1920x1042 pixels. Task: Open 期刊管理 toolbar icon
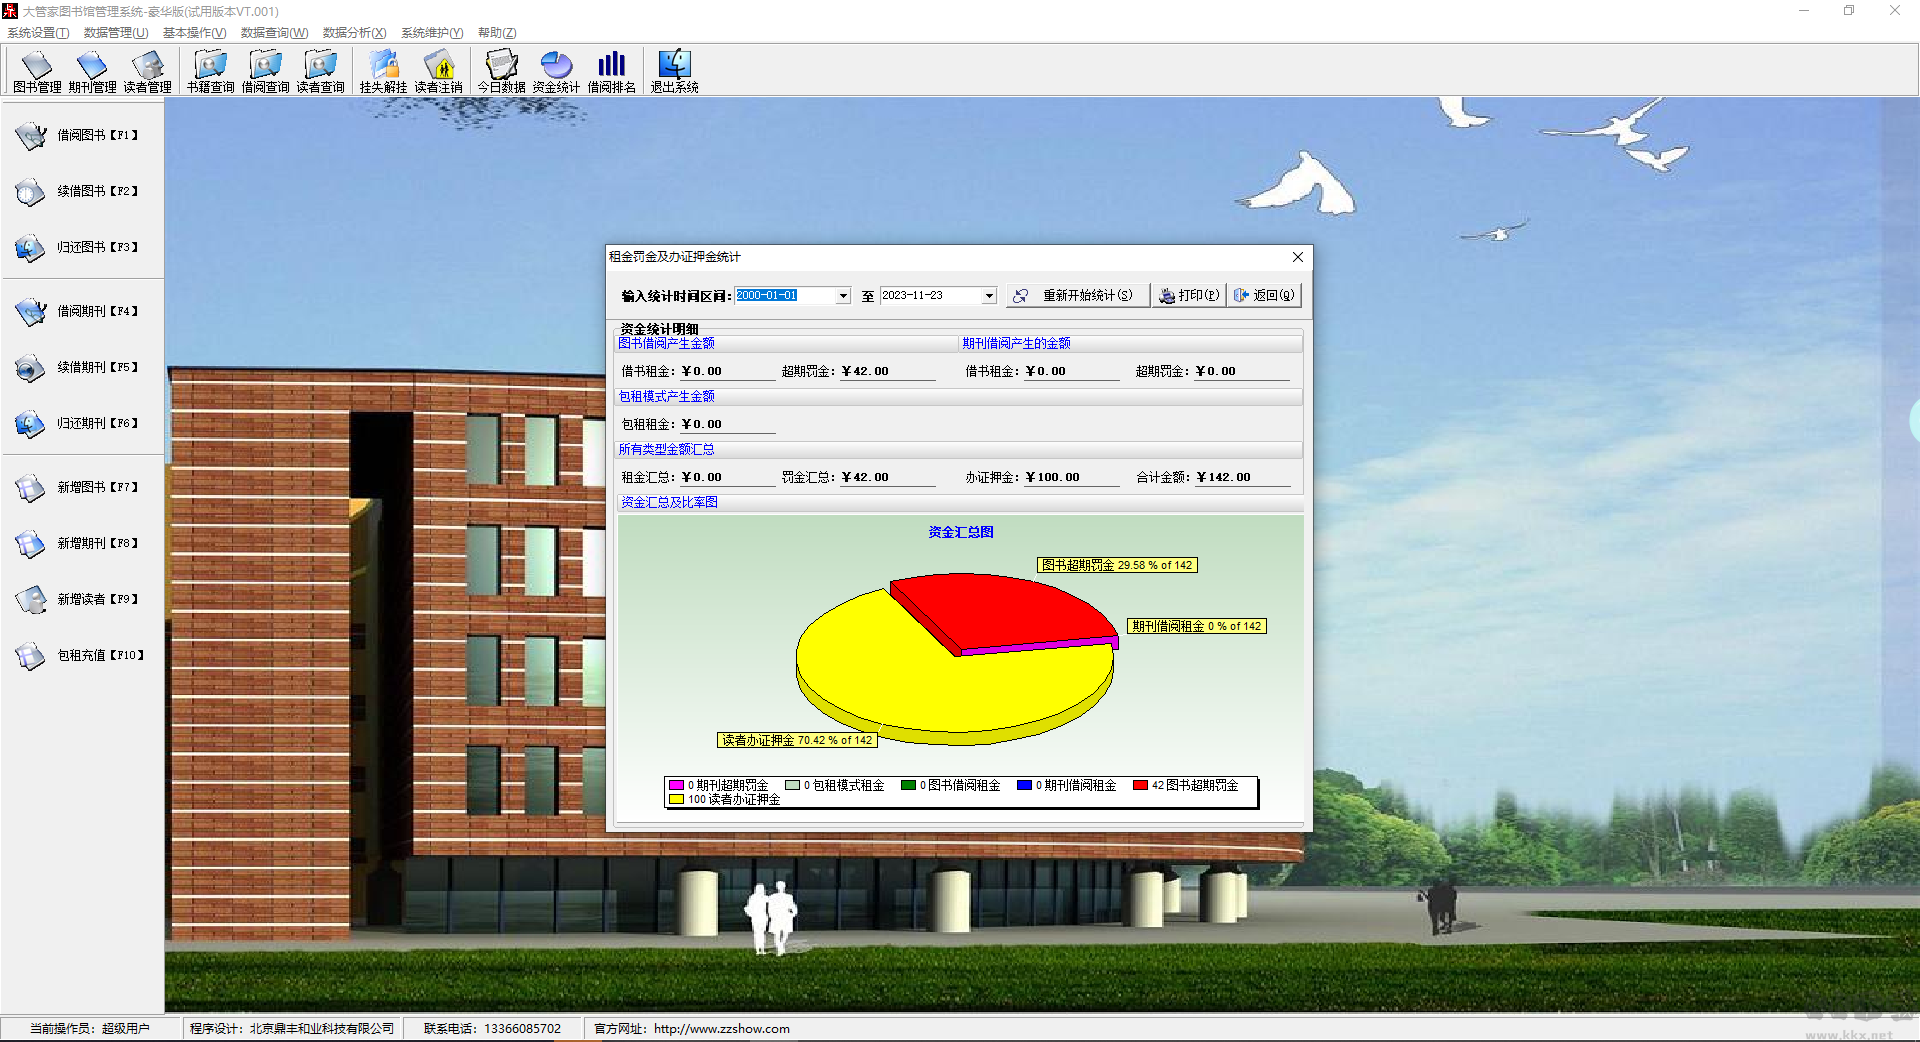click(x=92, y=72)
